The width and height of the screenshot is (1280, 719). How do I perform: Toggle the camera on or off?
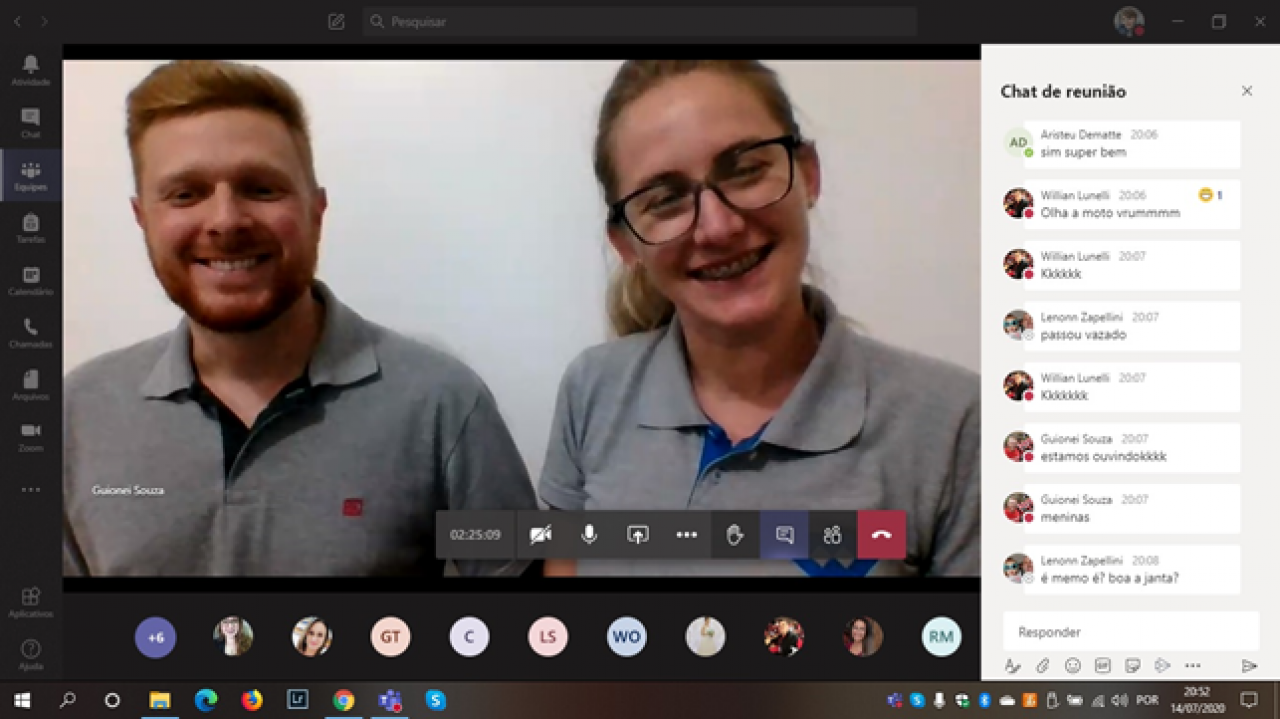(540, 535)
